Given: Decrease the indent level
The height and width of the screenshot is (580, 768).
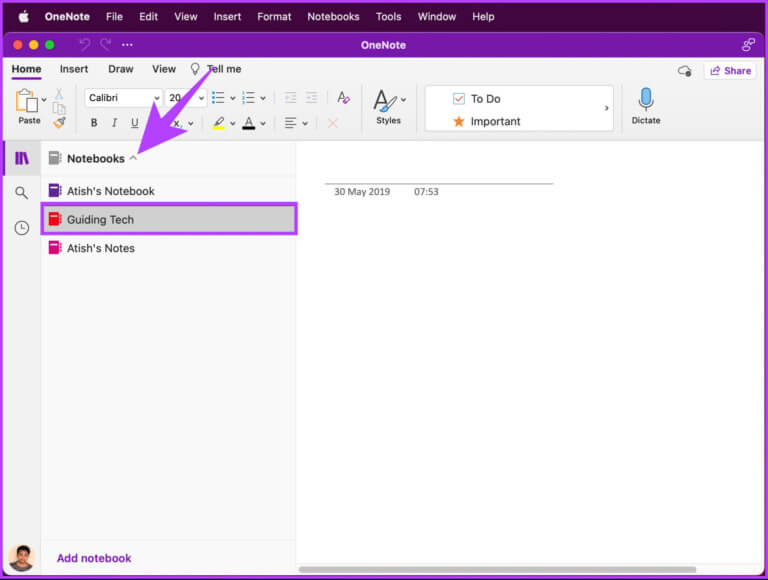Looking at the screenshot, I should coord(290,98).
